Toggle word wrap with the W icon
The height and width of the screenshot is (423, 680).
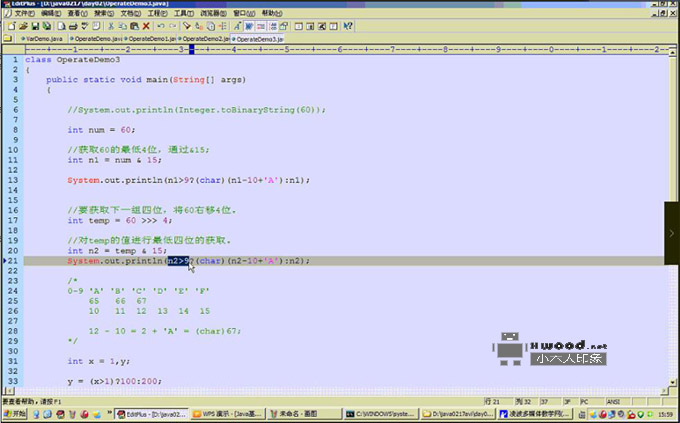click(248, 26)
